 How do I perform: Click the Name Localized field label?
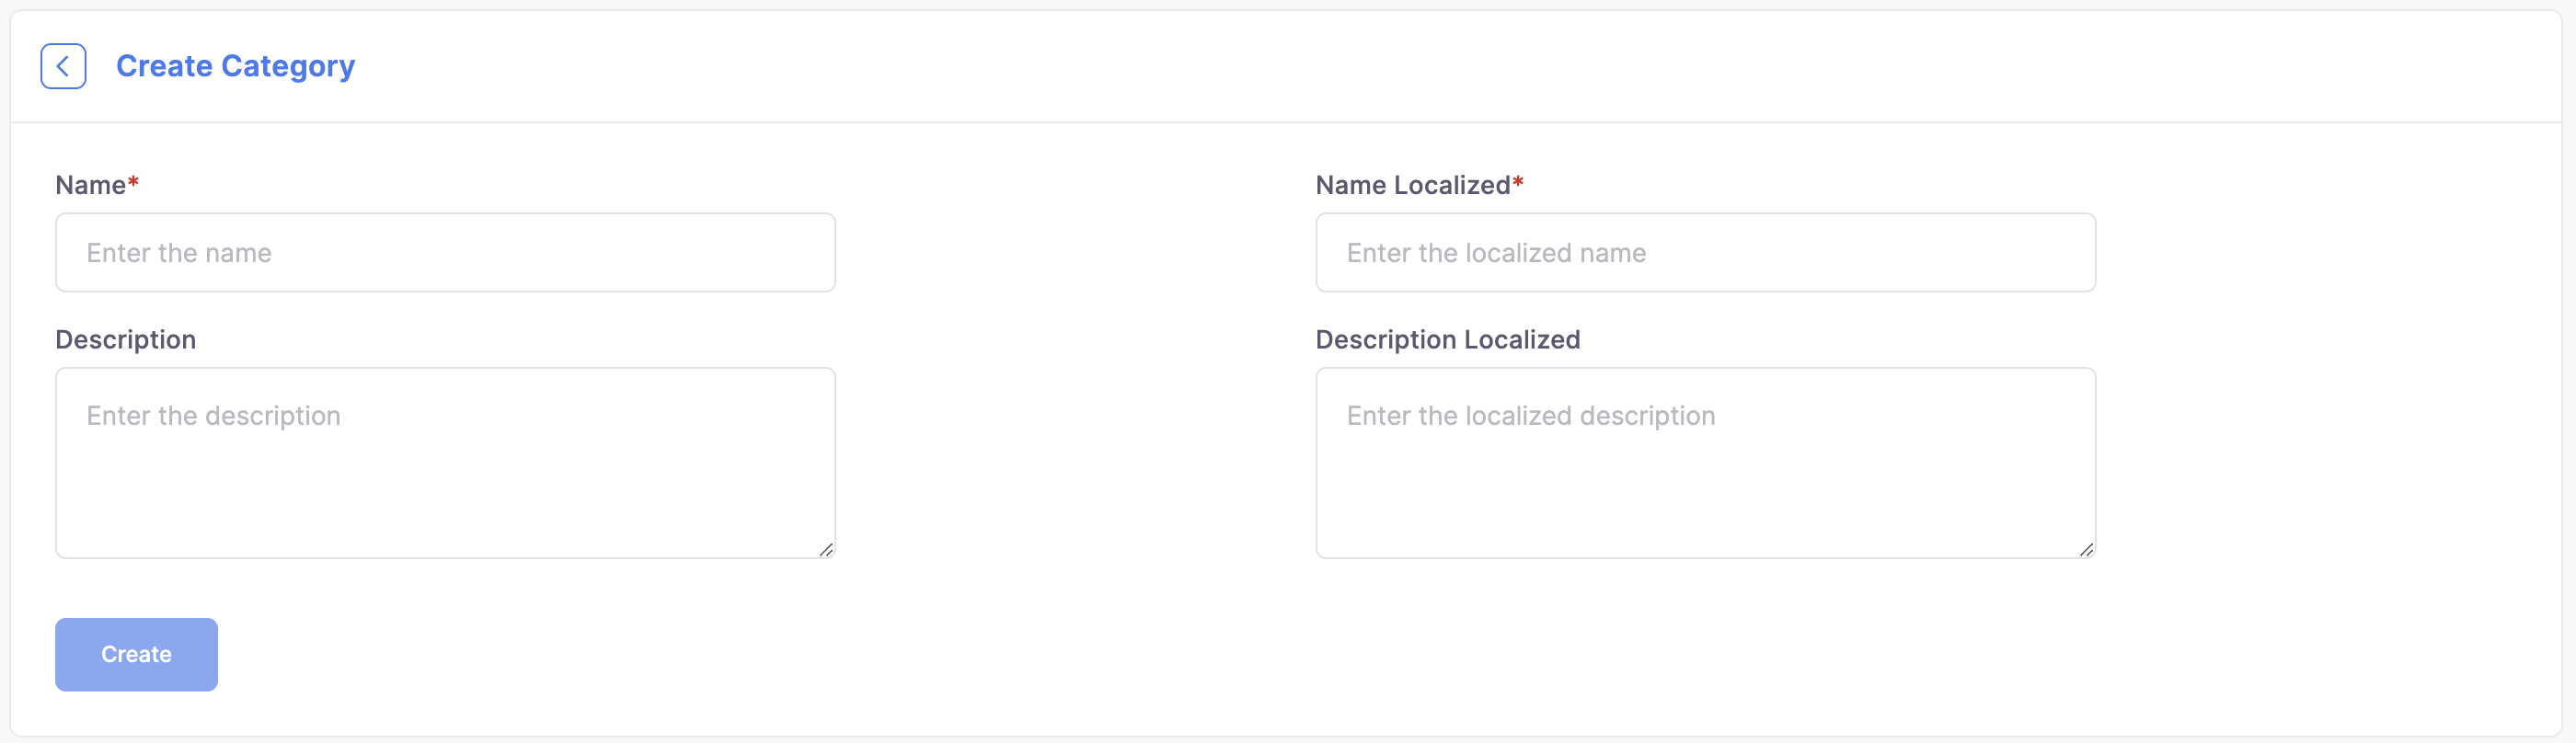(1412, 185)
